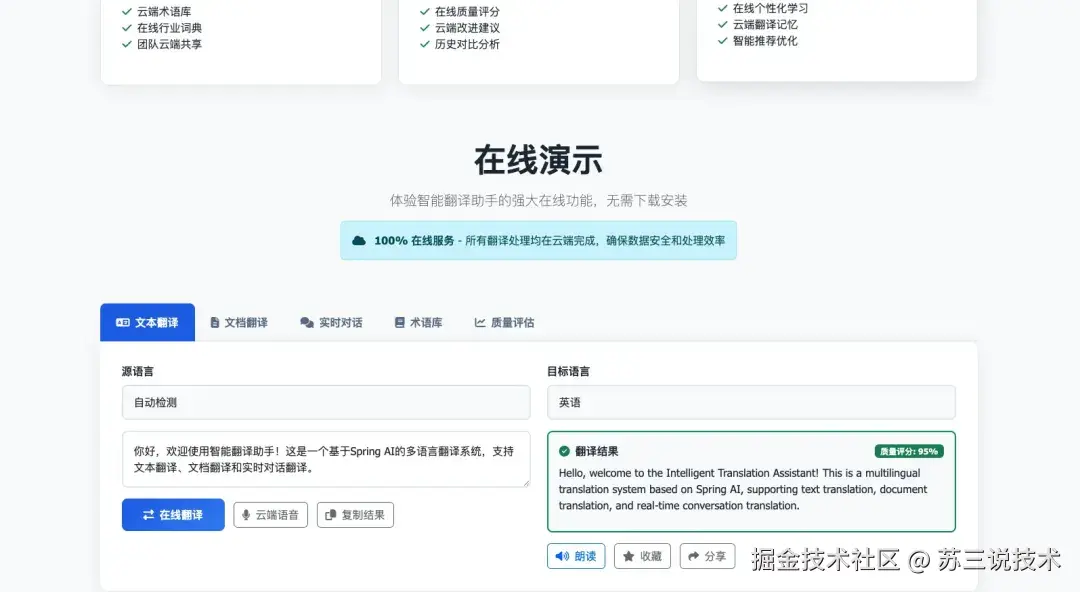The image size is (1080, 592).
Task: Open the 源语言 selector showing 自动检测
Action: 326,402
